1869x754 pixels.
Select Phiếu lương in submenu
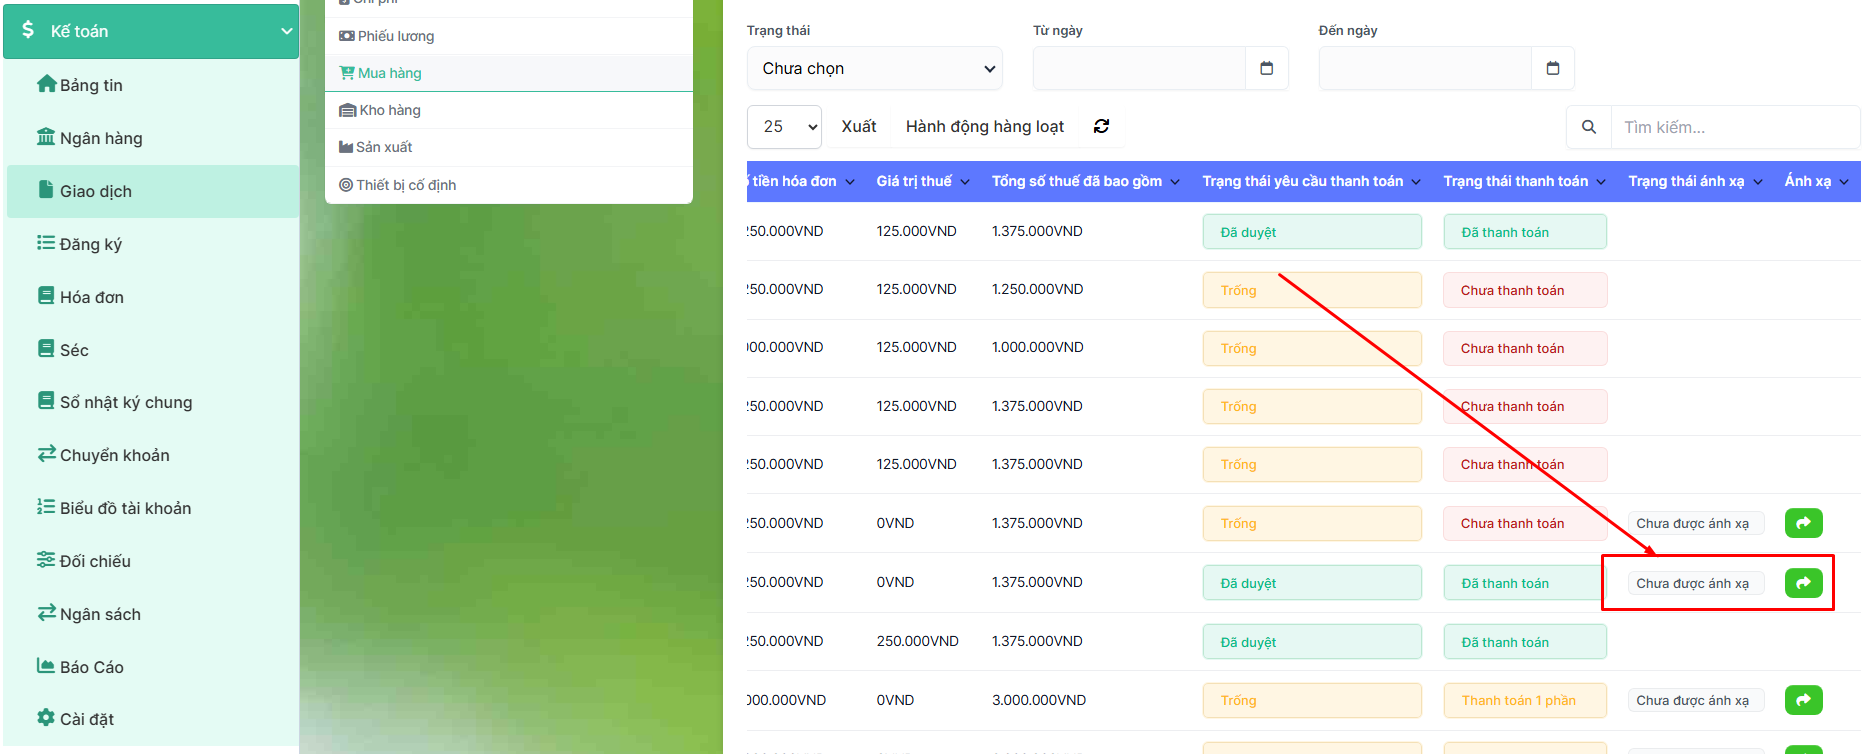(x=395, y=36)
